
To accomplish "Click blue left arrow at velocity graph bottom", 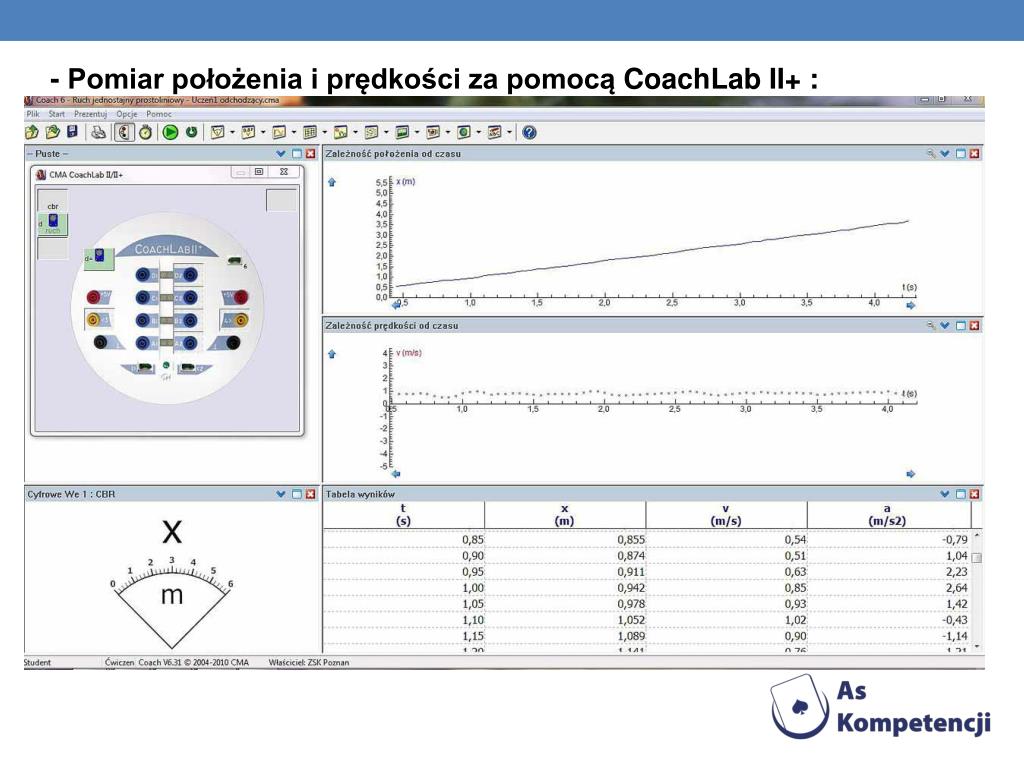I will point(396,474).
